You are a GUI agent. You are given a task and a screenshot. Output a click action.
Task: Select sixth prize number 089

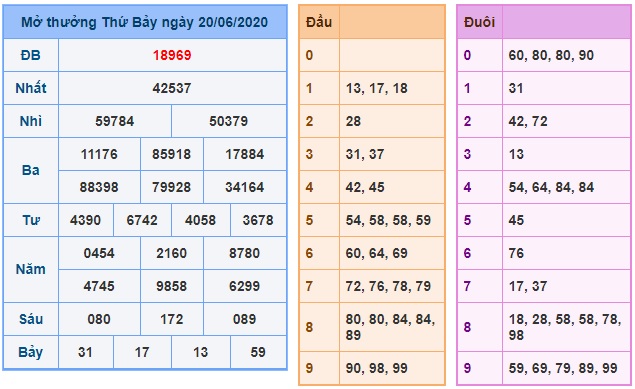[x=245, y=319]
